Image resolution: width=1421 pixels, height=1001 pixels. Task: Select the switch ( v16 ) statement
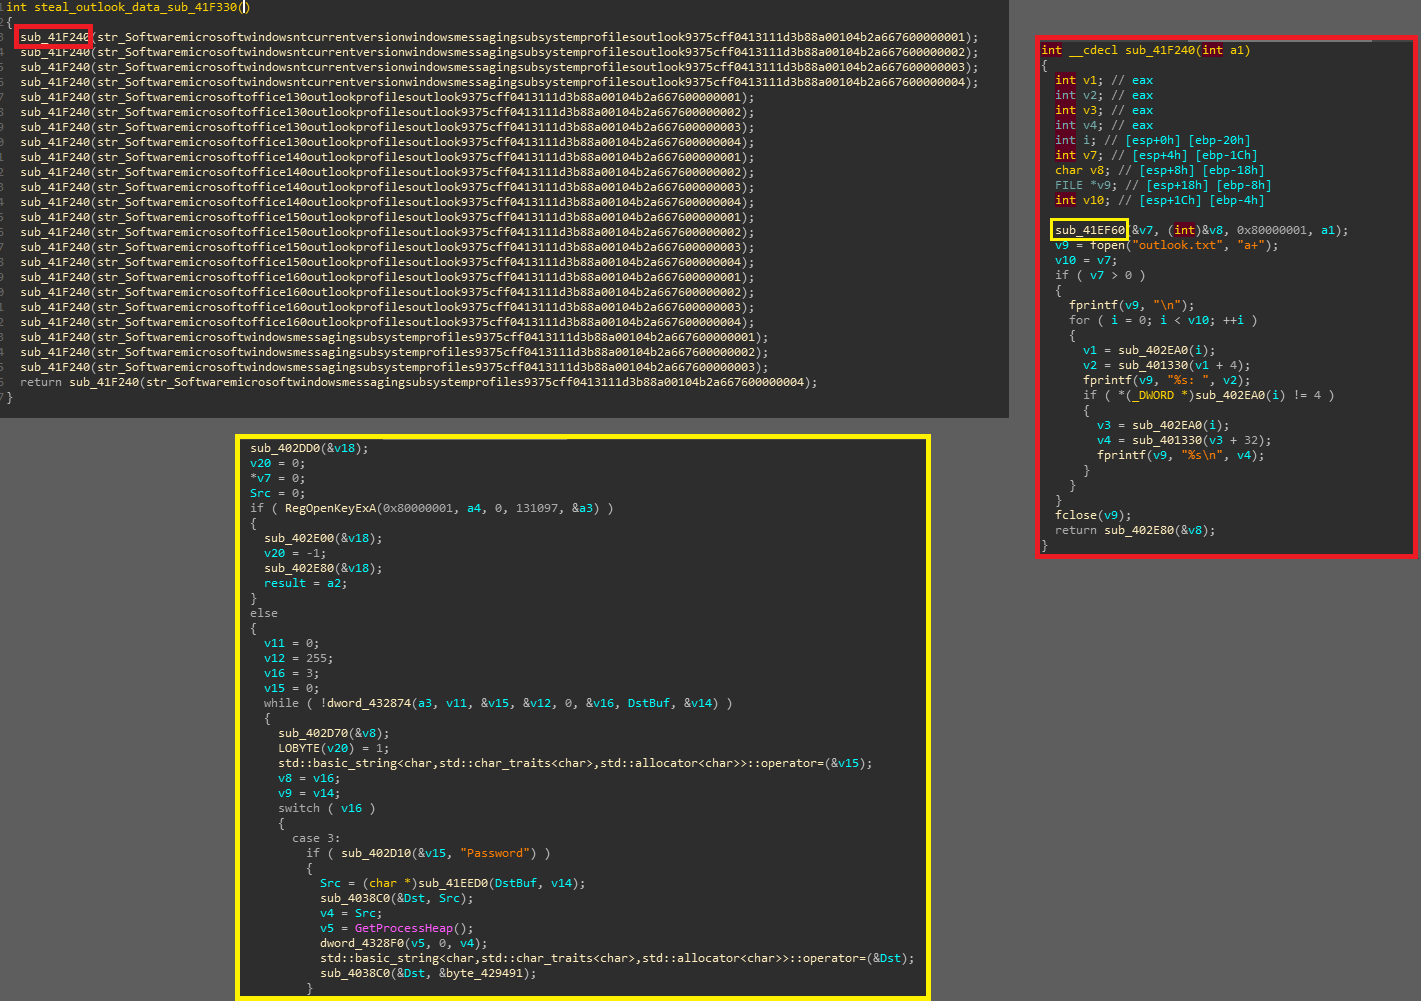pyautogui.click(x=327, y=808)
